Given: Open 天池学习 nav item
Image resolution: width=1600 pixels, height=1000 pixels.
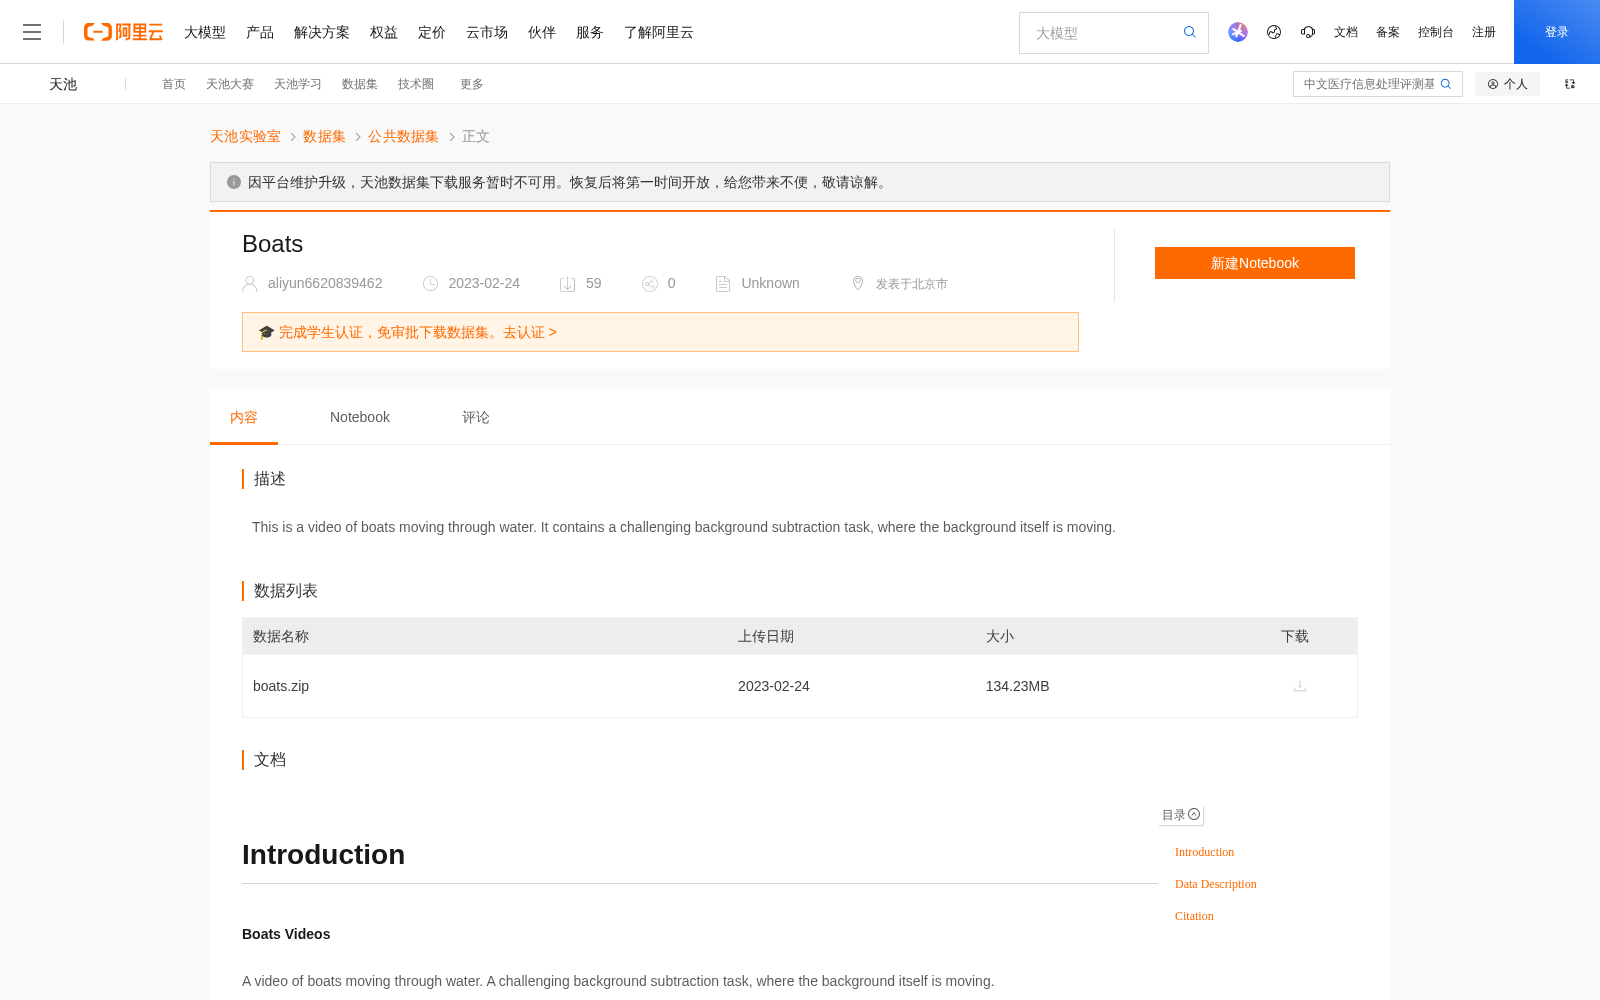Looking at the screenshot, I should pyautogui.click(x=298, y=84).
